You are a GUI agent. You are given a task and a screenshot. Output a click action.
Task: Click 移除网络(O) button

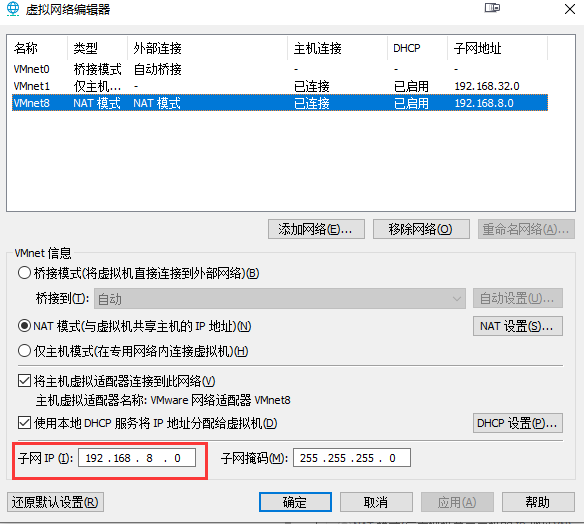(421, 229)
